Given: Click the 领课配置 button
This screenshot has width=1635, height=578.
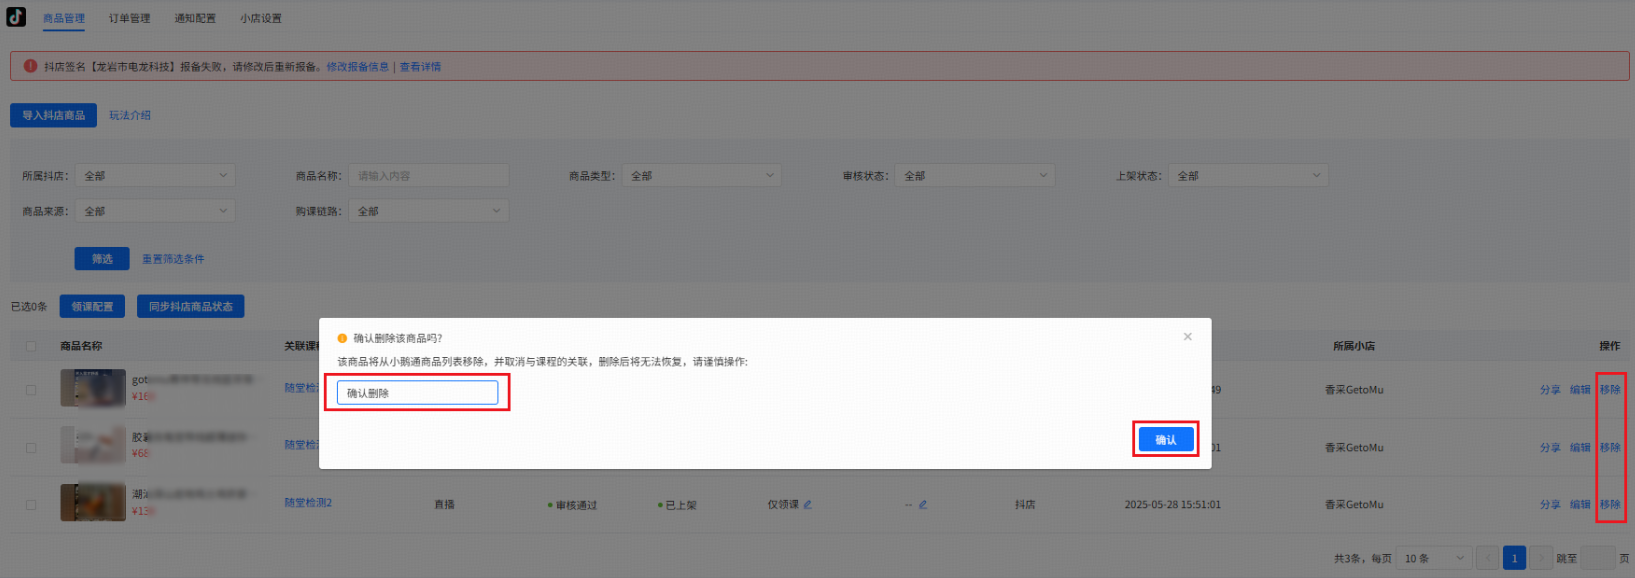Looking at the screenshot, I should pyautogui.click(x=92, y=306).
